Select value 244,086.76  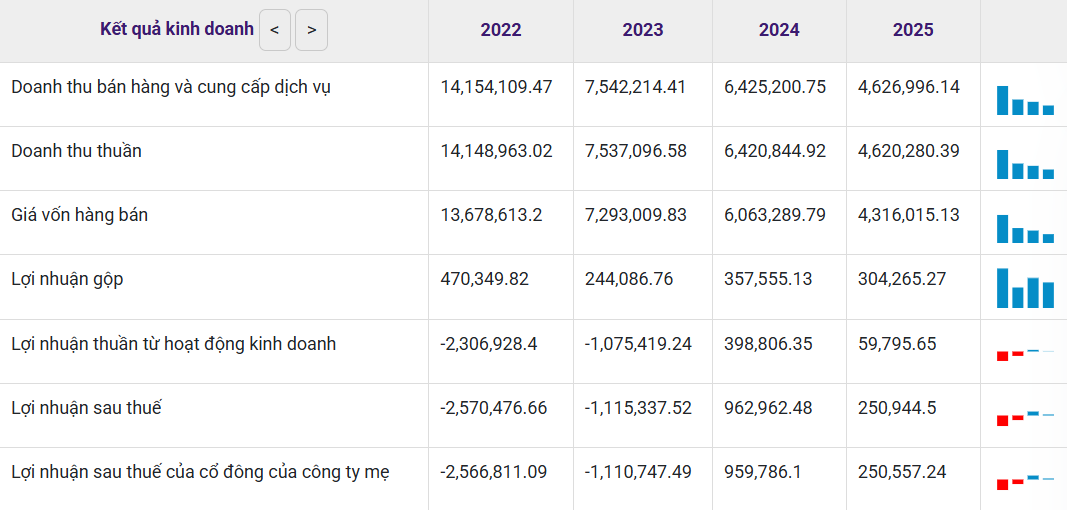coord(629,280)
